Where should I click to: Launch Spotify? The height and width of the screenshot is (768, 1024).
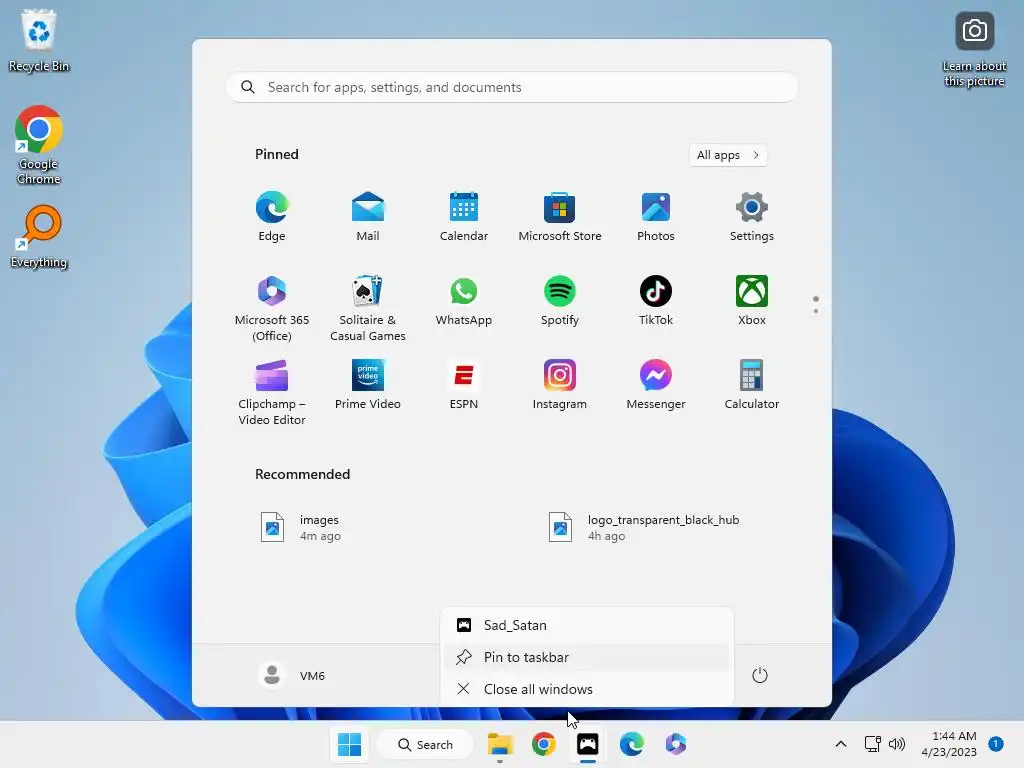pyautogui.click(x=560, y=301)
